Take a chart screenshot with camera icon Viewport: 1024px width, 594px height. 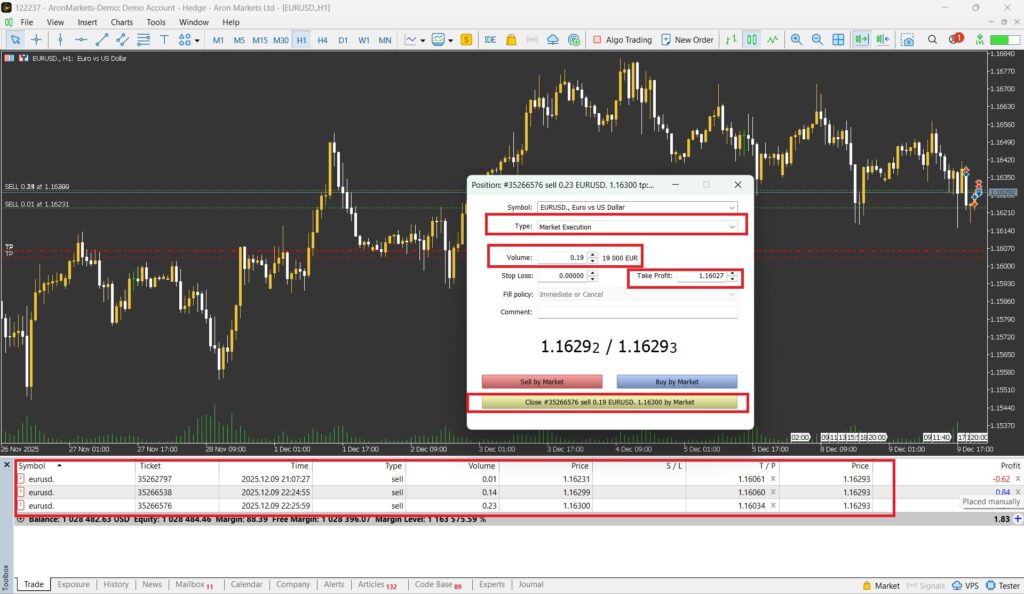(x=907, y=40)
